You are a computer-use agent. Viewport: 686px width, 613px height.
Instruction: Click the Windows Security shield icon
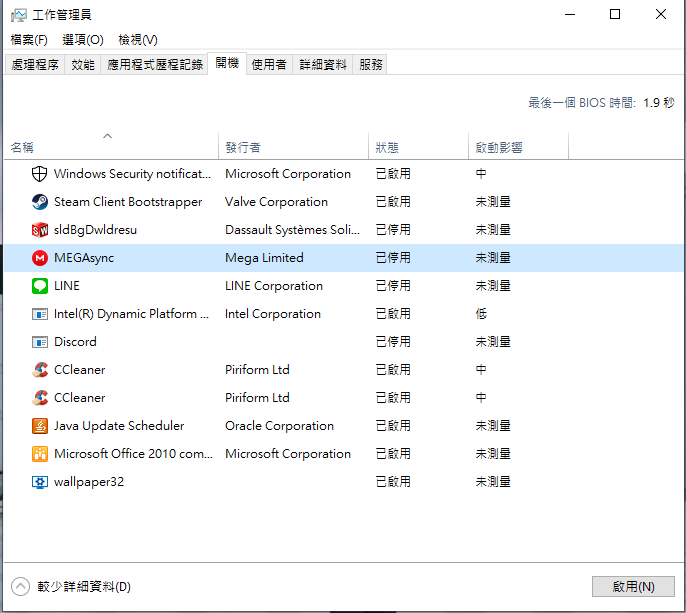coord(39,174)
